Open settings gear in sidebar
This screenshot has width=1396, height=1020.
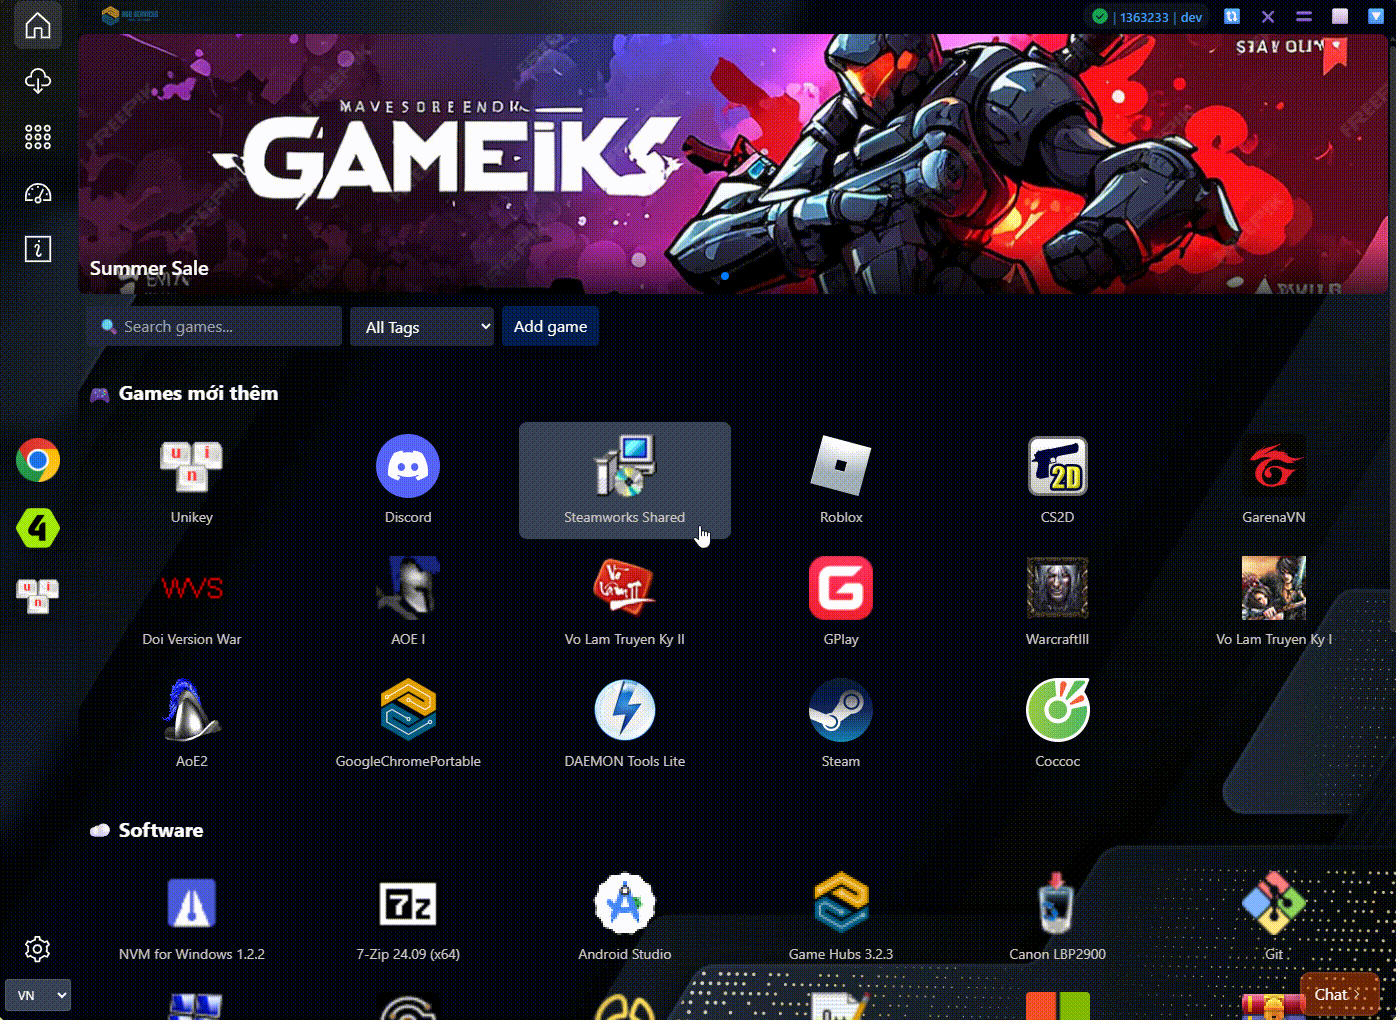38,949
